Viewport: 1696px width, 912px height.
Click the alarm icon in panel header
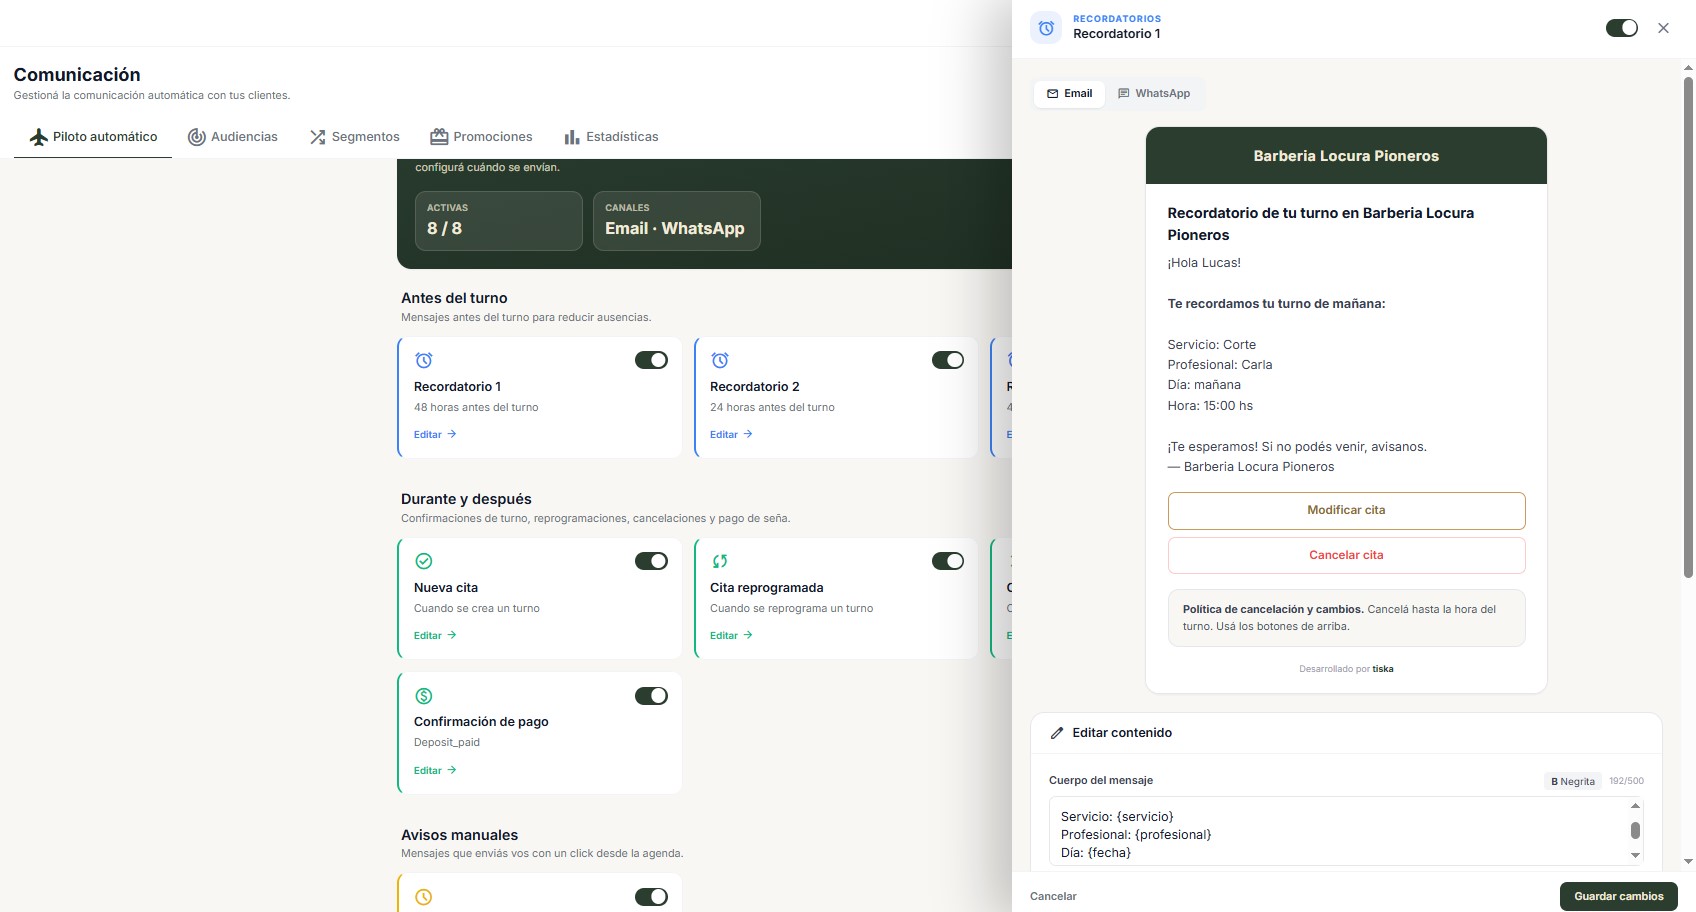1046,28
